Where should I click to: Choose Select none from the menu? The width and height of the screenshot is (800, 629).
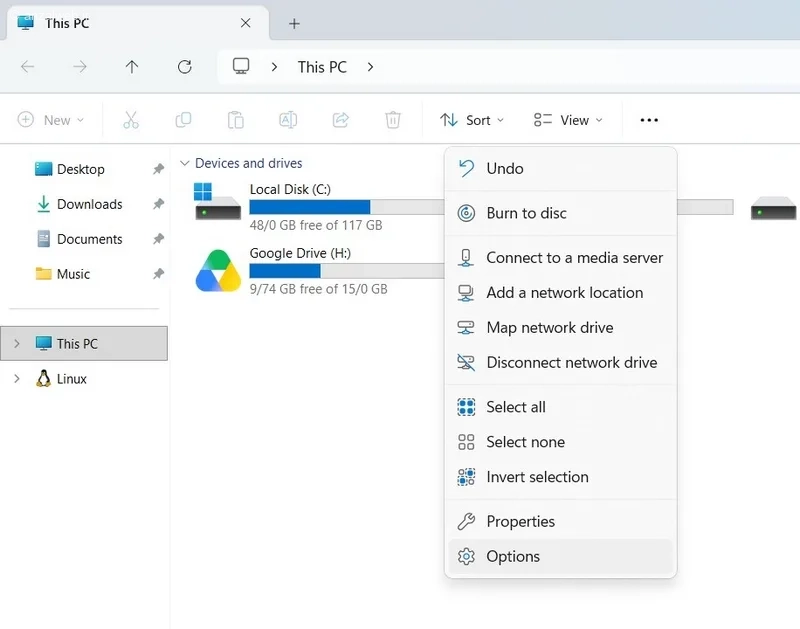point(561,442)
